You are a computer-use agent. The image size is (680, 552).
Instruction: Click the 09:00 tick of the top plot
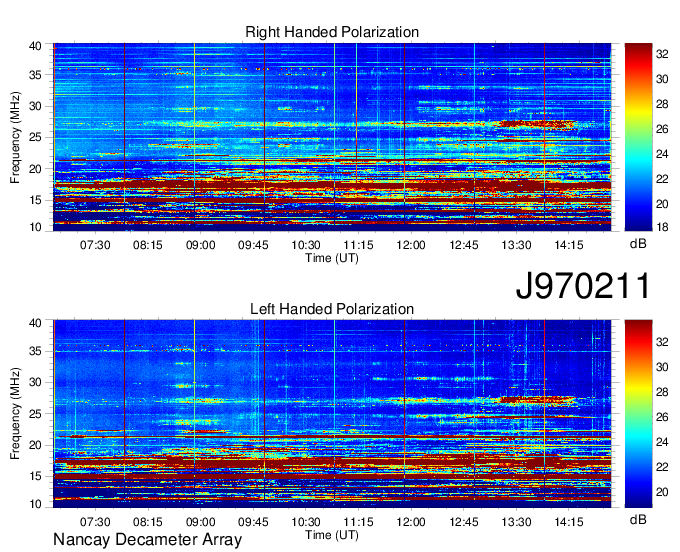200,245
